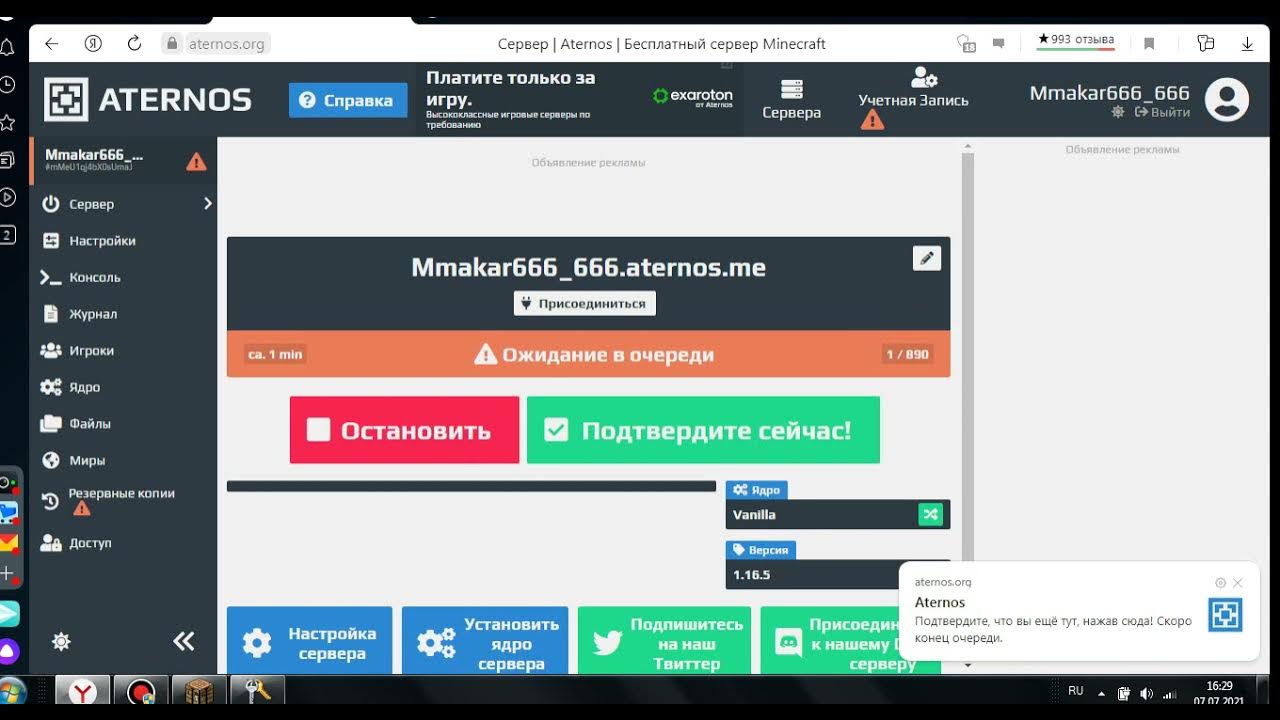Click the 1 / 890 queue position
The height and width of the screenshot is (720, 1280).
[908, 354]
